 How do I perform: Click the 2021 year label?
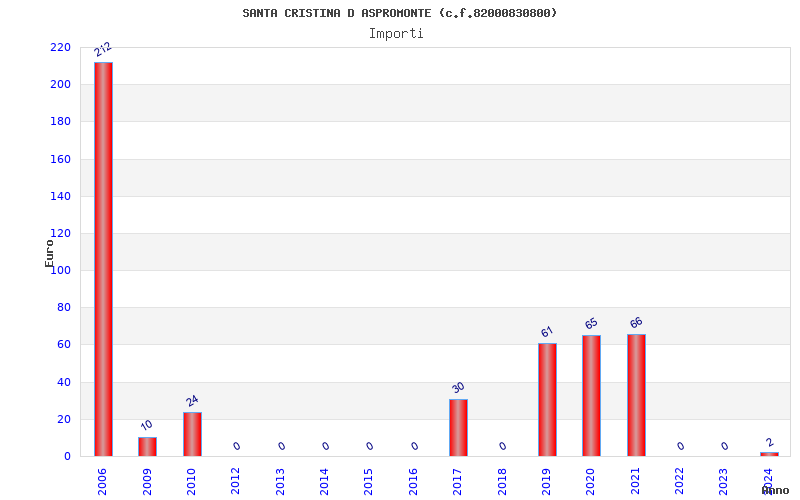pos(635,482)
